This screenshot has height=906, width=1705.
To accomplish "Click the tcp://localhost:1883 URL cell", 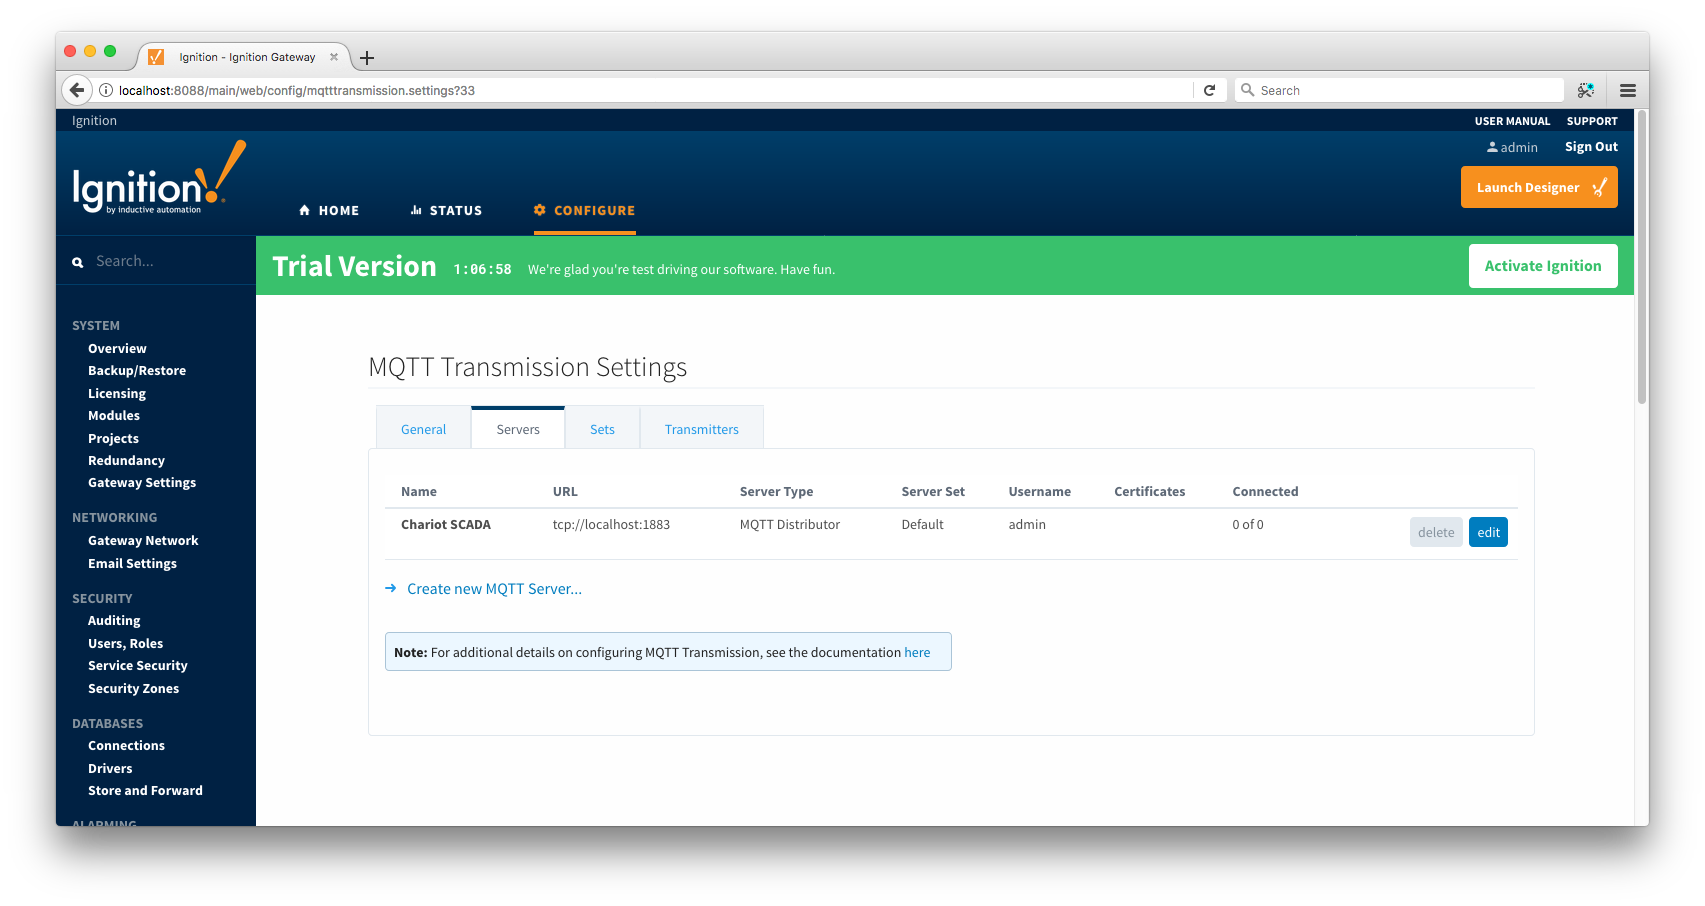I will point(611,524).
